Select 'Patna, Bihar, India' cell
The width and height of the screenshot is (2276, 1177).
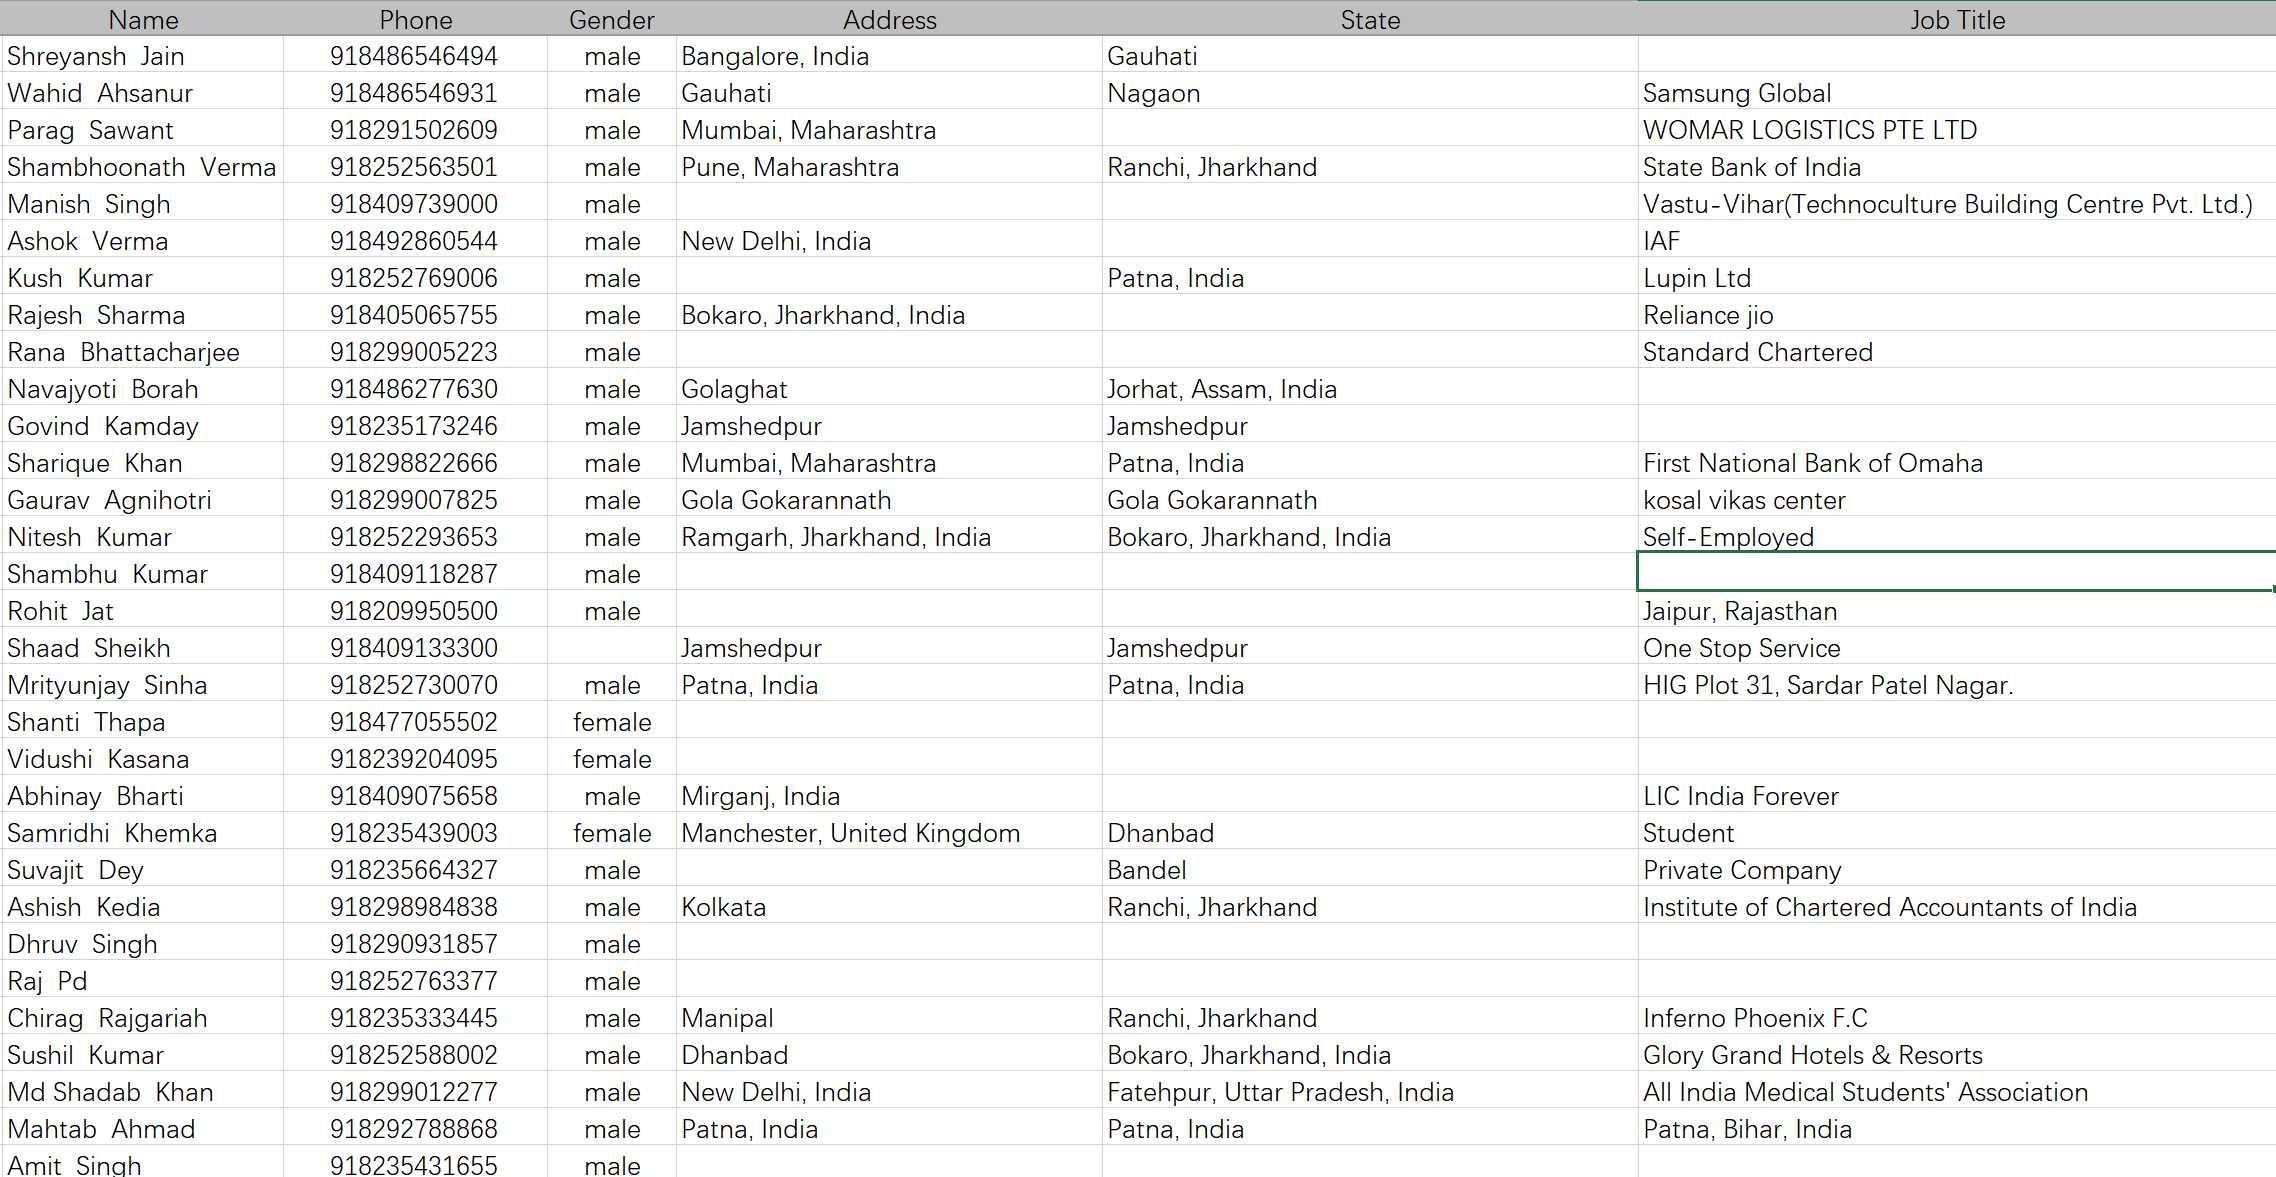[1957, 1129]
